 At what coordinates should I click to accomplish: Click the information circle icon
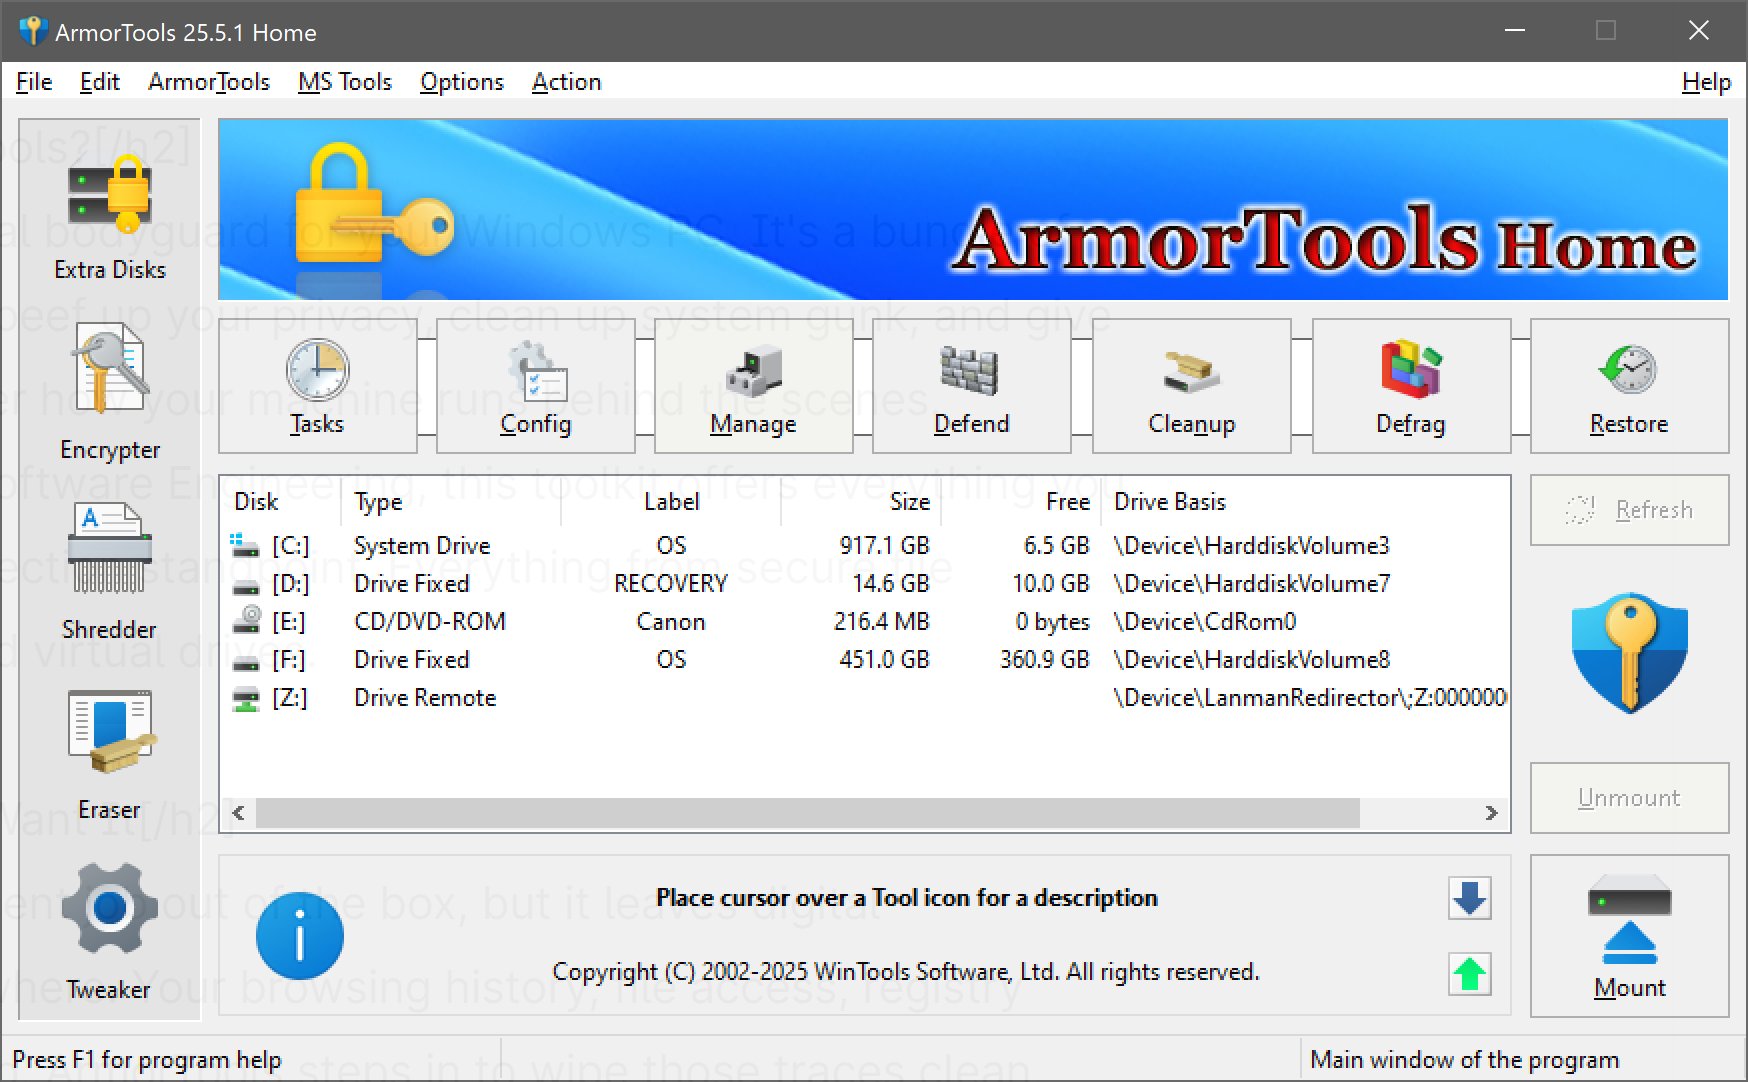pos(300,936)
